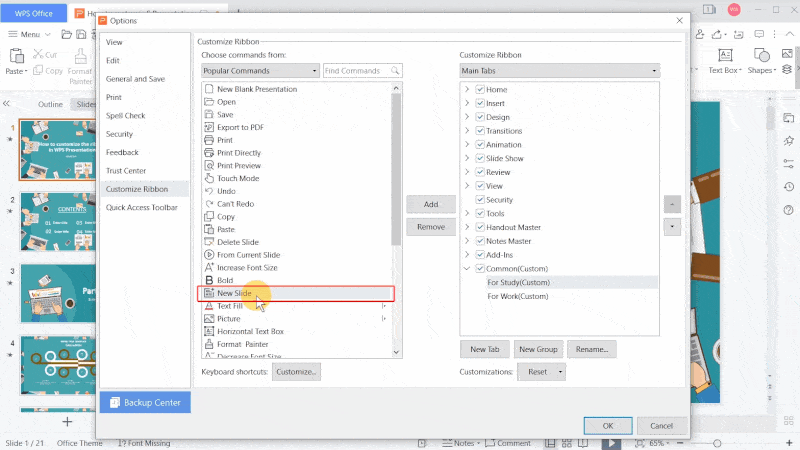Viewport: 800px width, 450px height.
Task: Click the help question mark sidebar icon
Action: pyautogui.click(x=788, y=210)
